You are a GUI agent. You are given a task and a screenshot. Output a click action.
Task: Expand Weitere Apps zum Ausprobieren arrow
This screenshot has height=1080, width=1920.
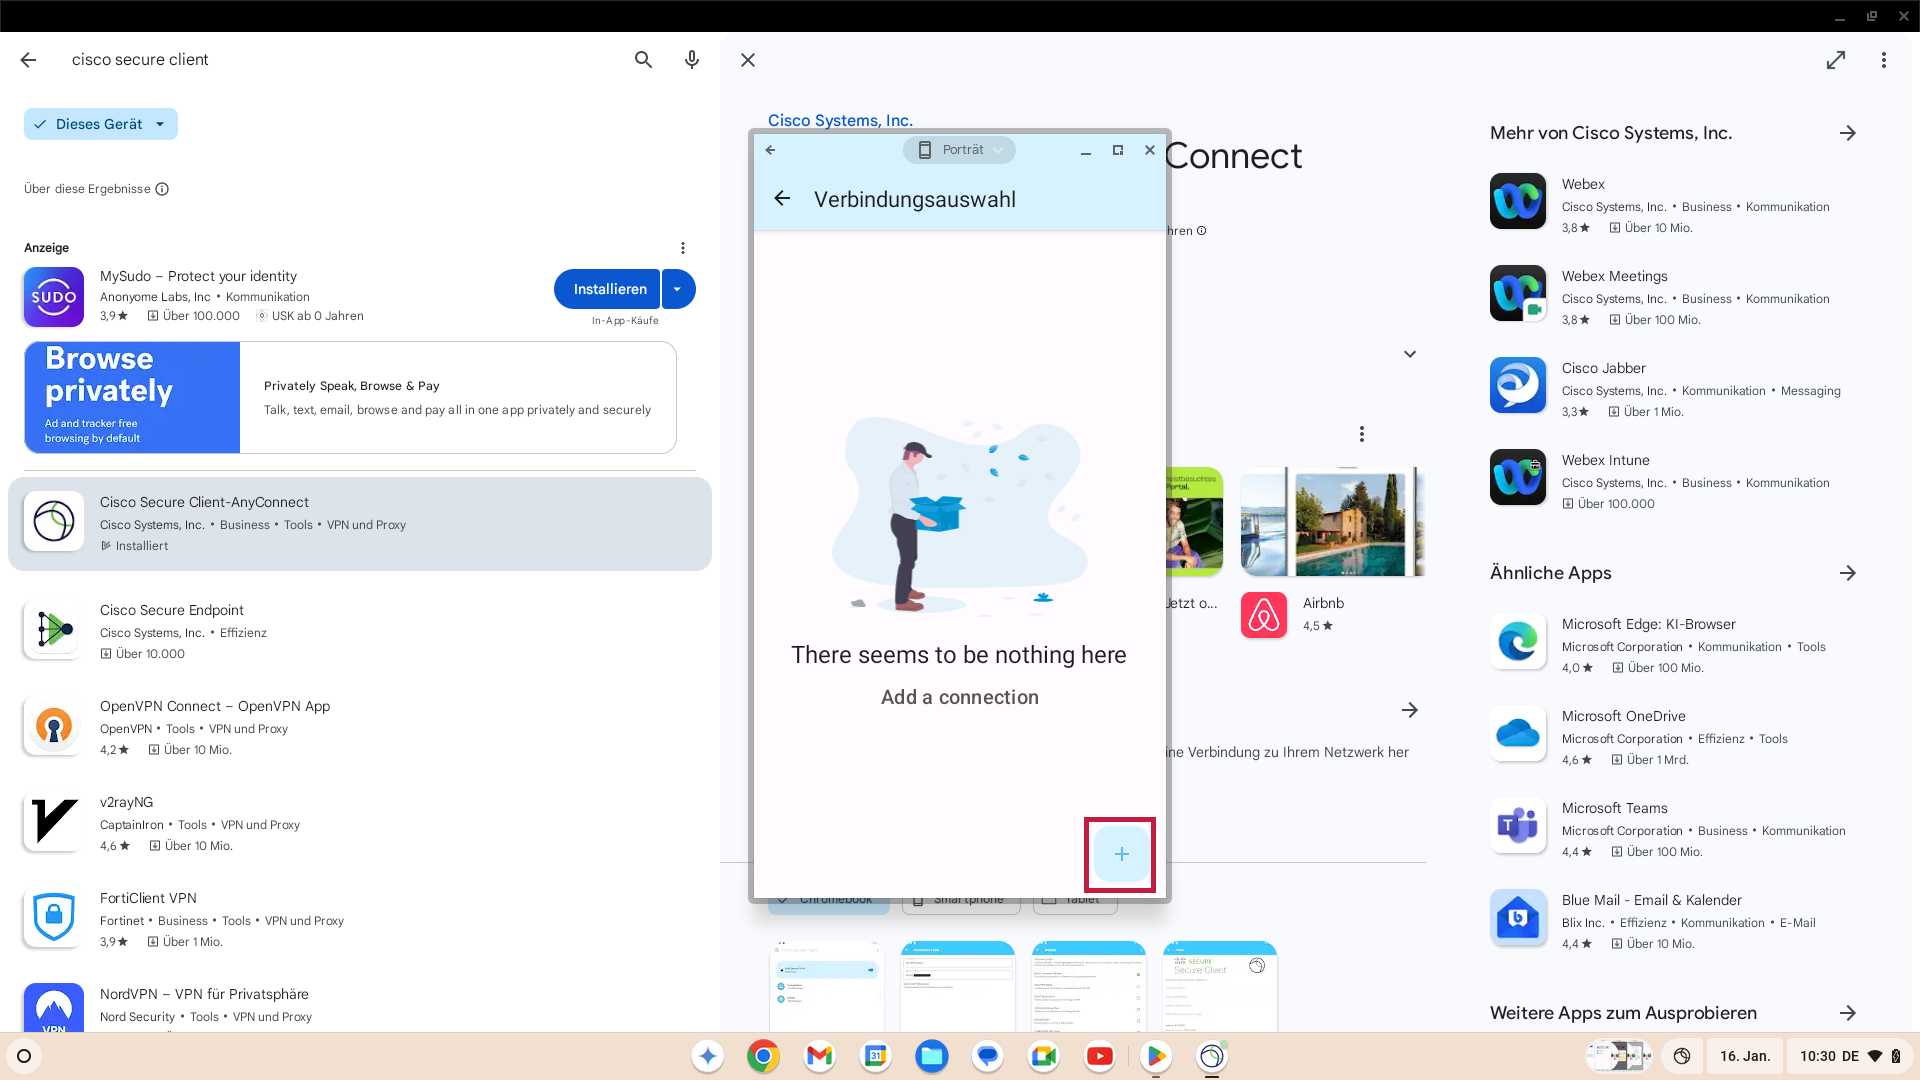pyautogui.click(x=1848, y=1013)
